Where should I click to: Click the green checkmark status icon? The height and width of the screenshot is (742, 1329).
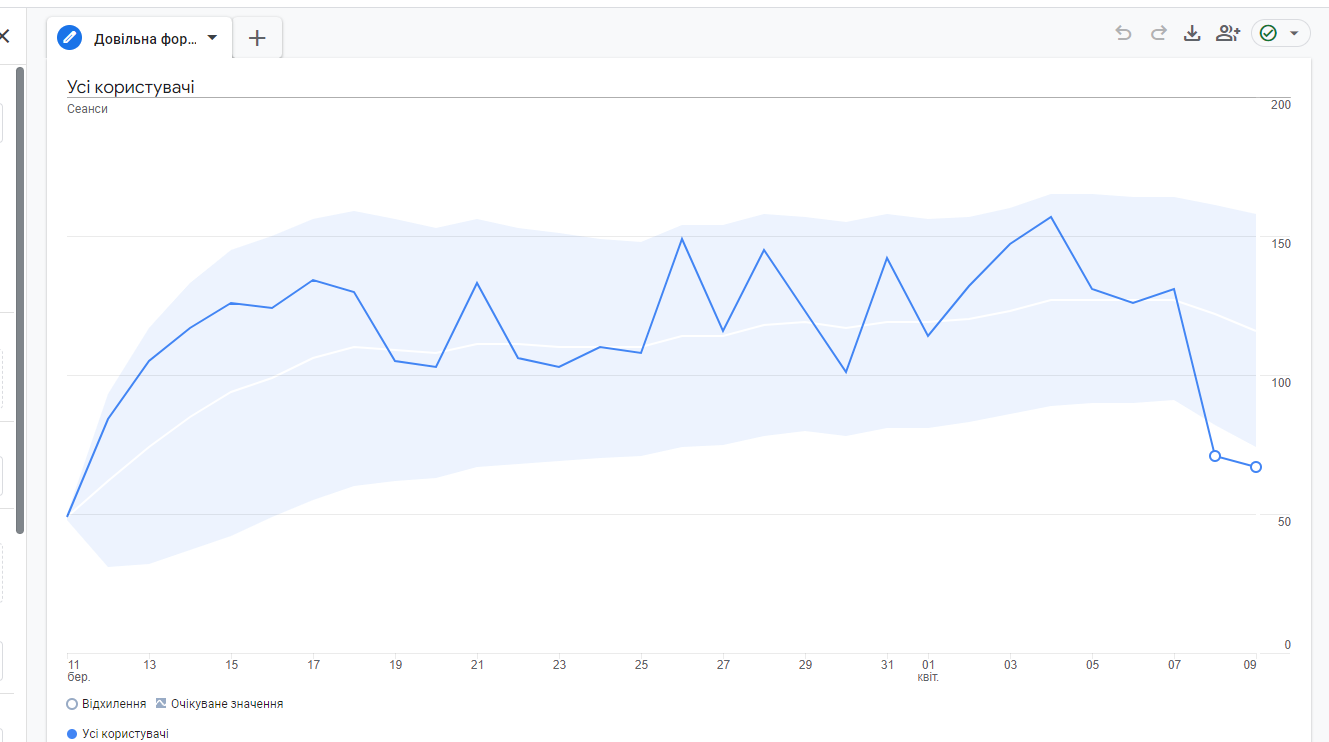pyautogui.click(x=1268, y=33)
